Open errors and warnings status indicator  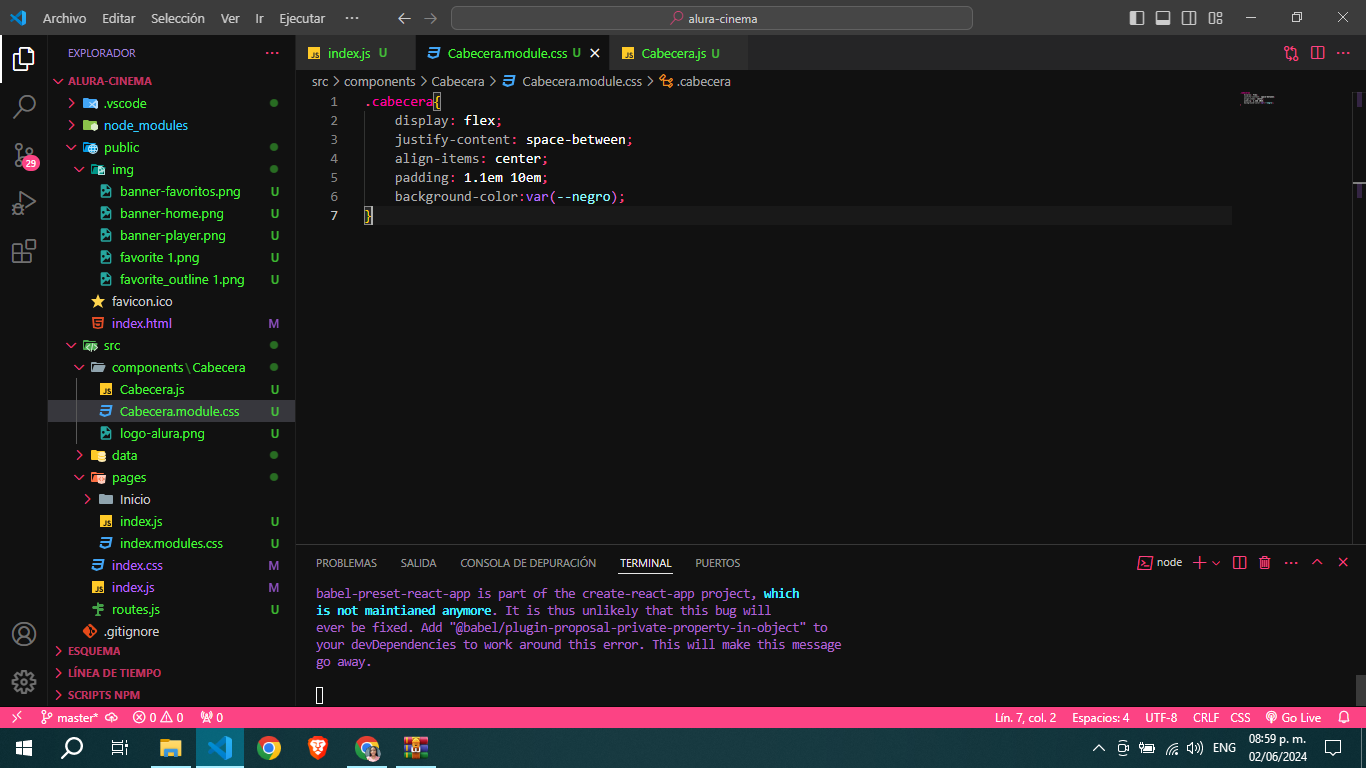[159, 717]
